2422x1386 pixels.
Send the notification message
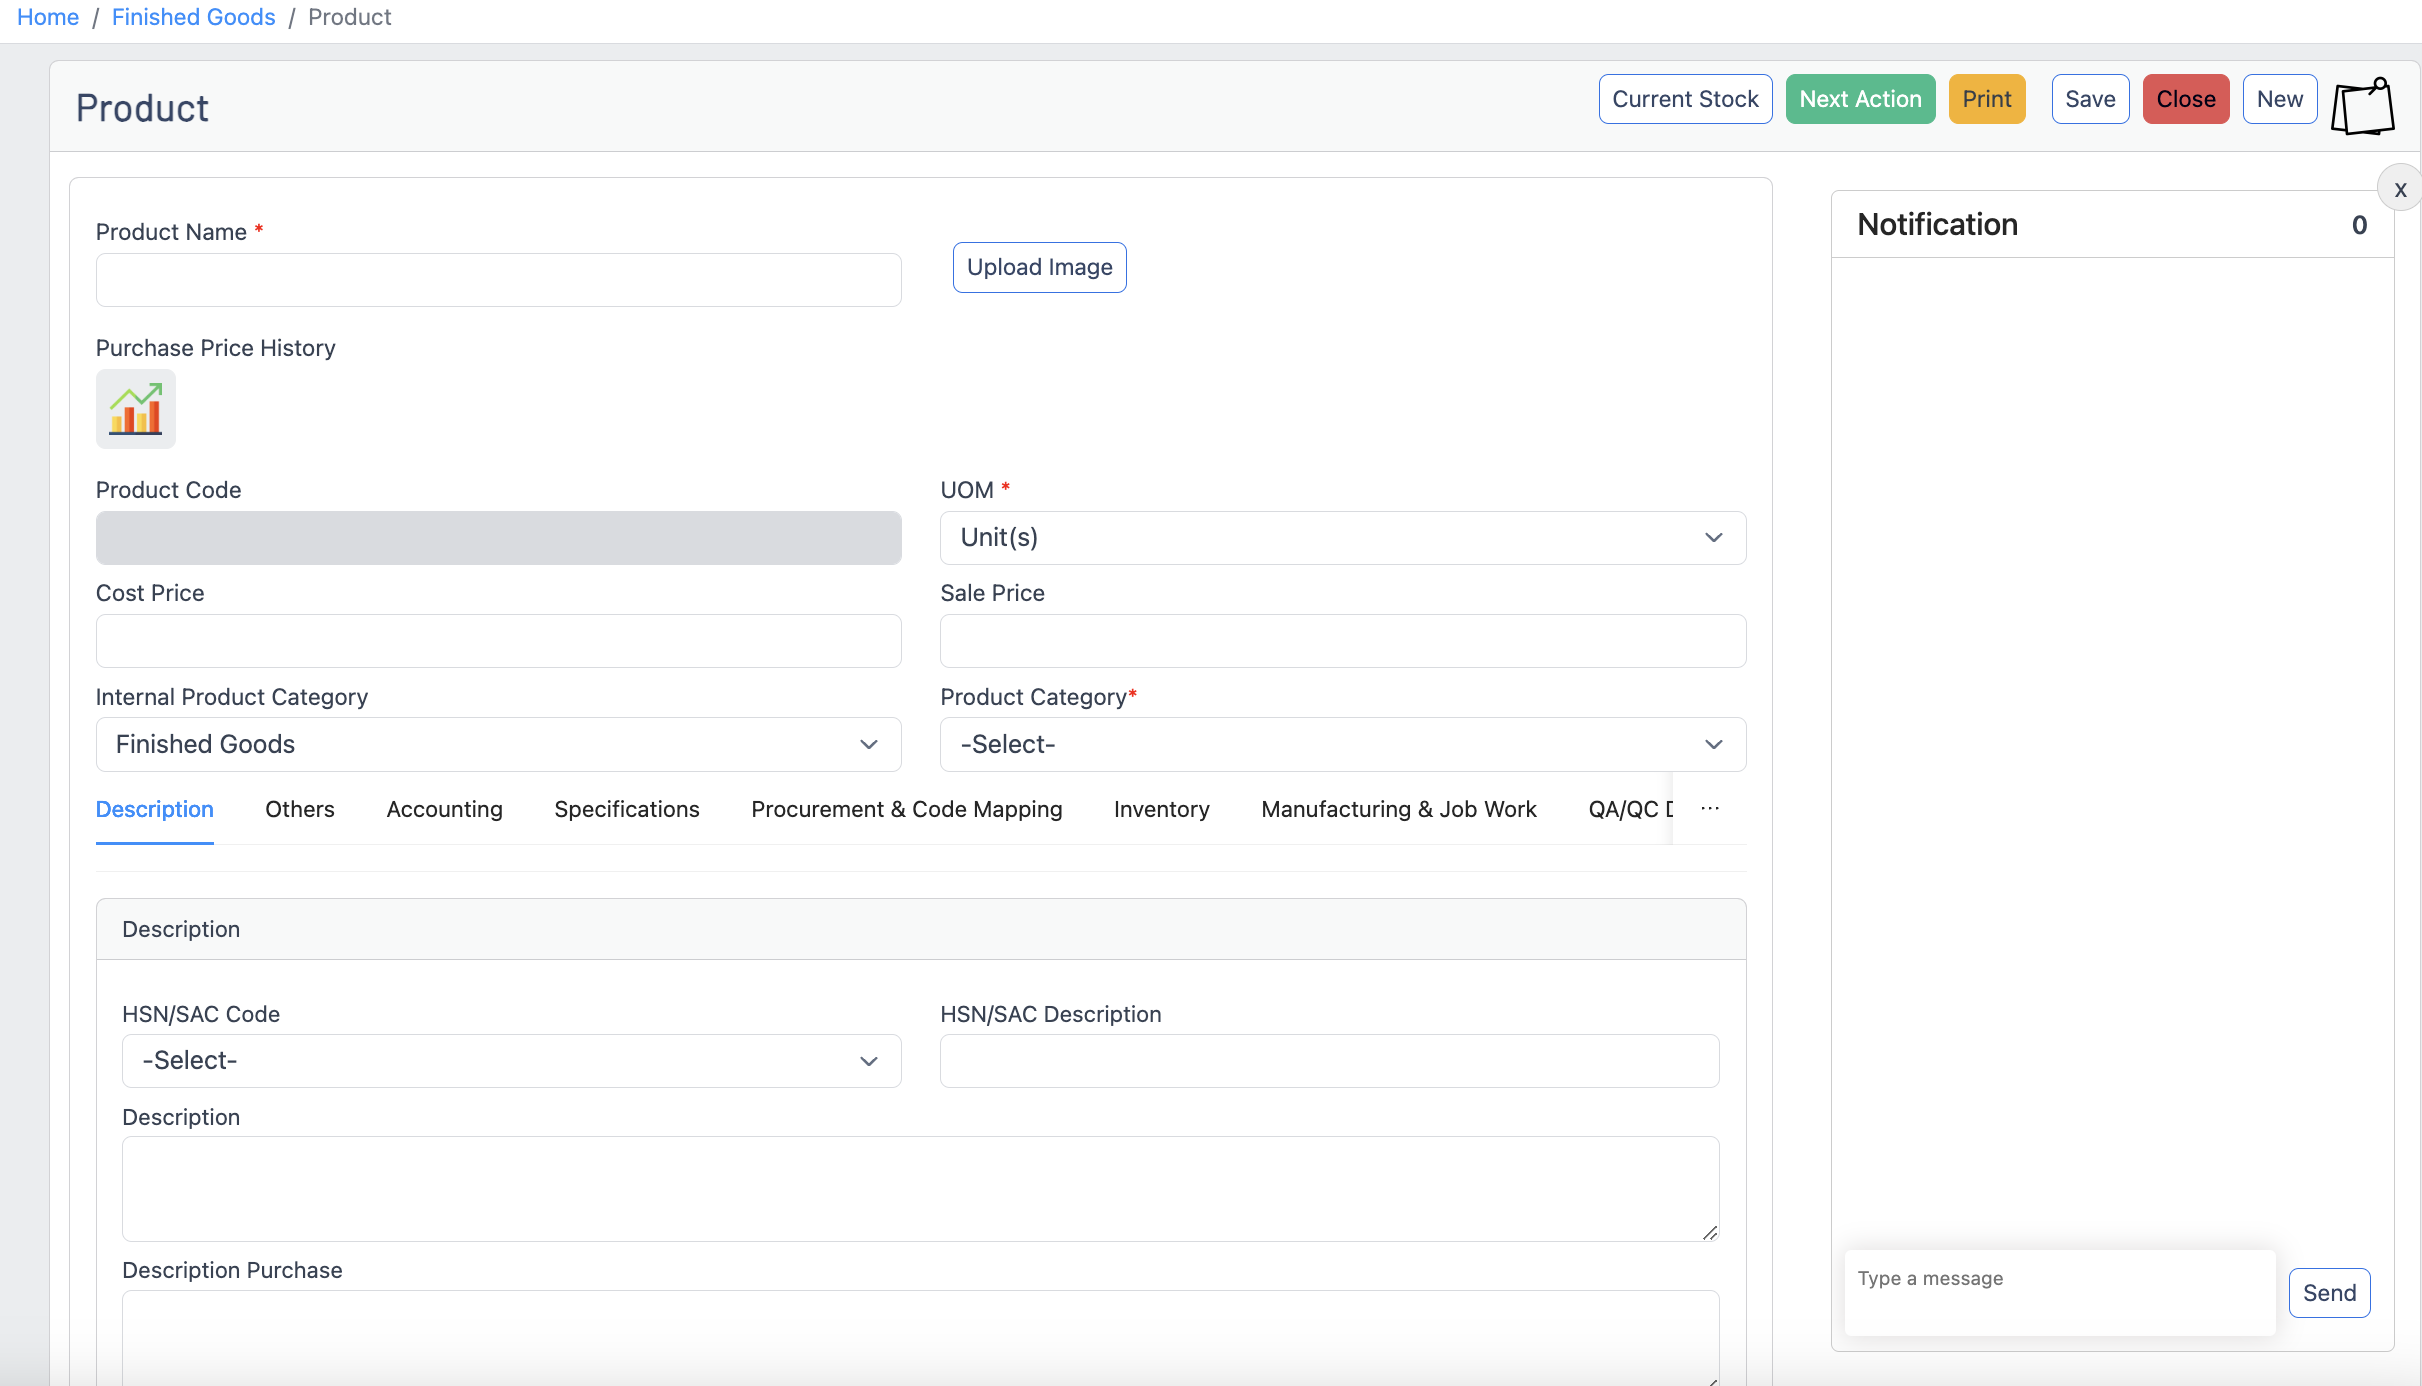pyautogui.click(x=2329, y=1293)
